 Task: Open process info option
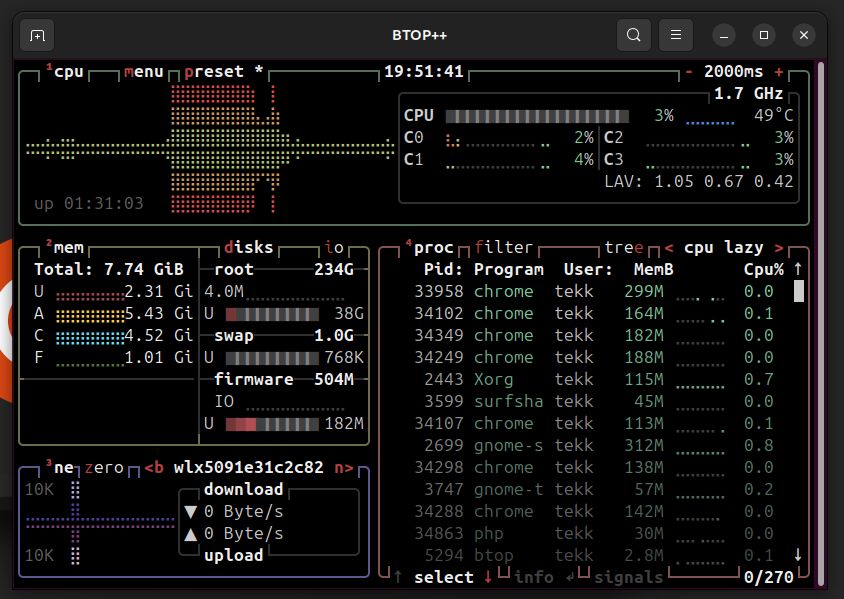click(533, 577)
